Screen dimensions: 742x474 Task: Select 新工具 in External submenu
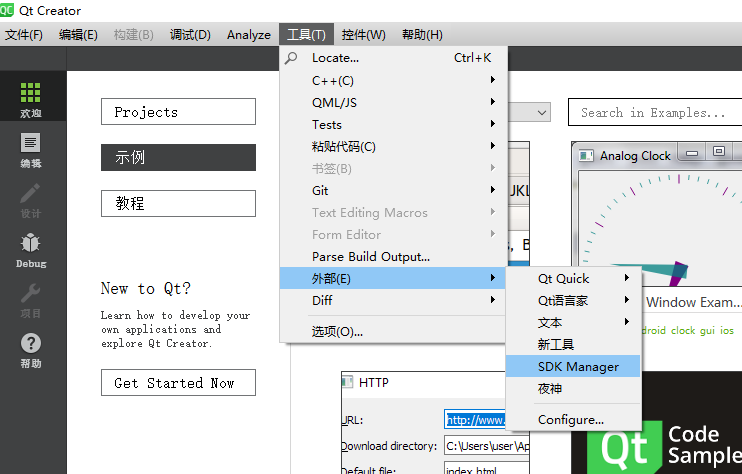point(573,344)
